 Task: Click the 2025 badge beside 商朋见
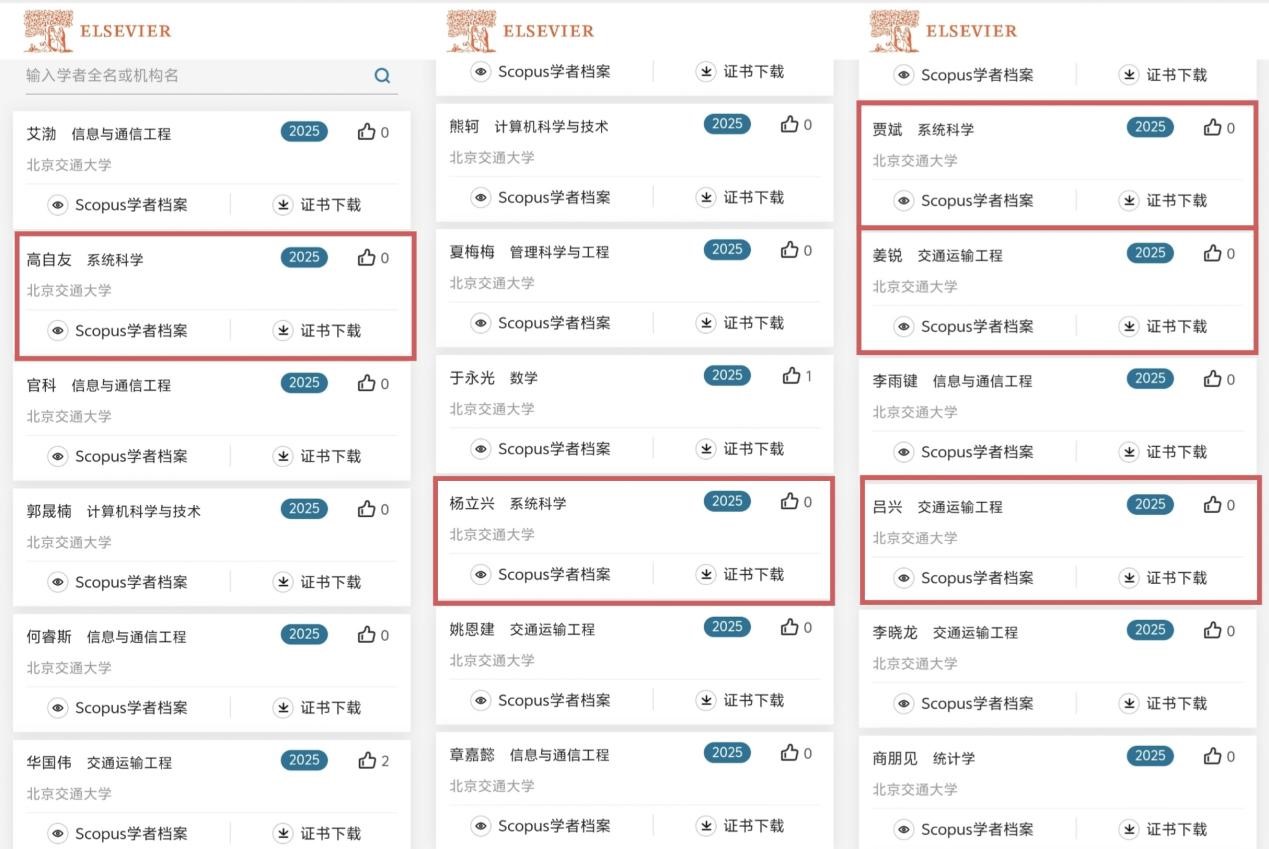pyautogui.click(x=1150, y=756)
